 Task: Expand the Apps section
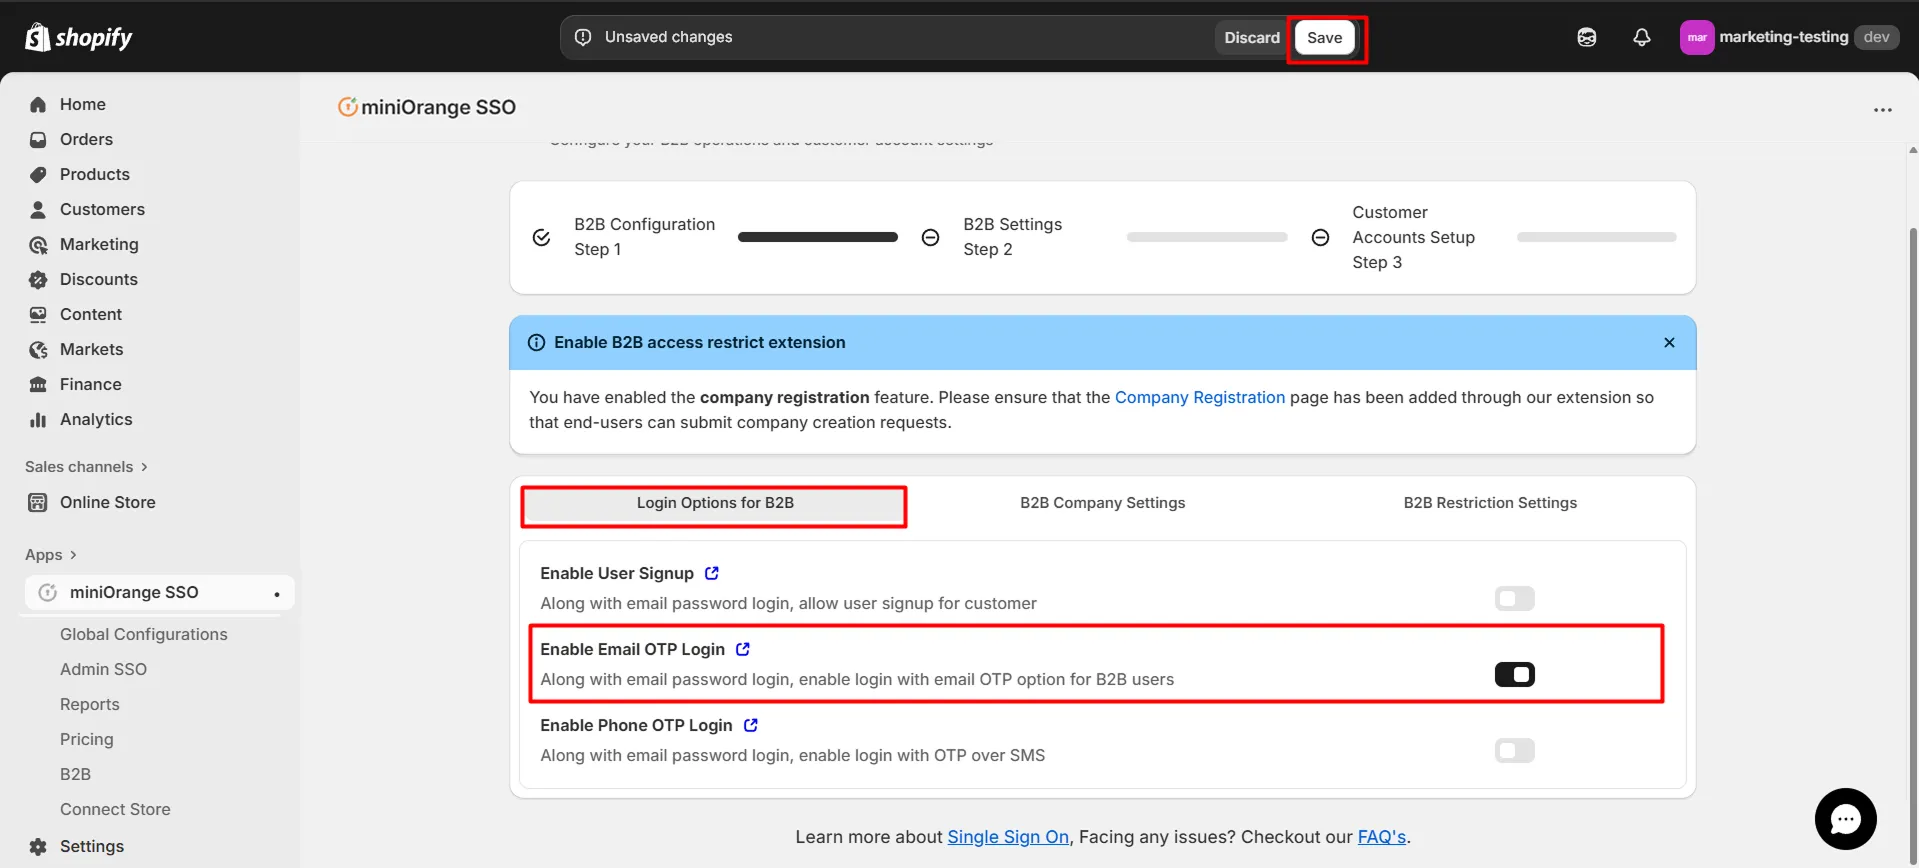coord(51,555)
